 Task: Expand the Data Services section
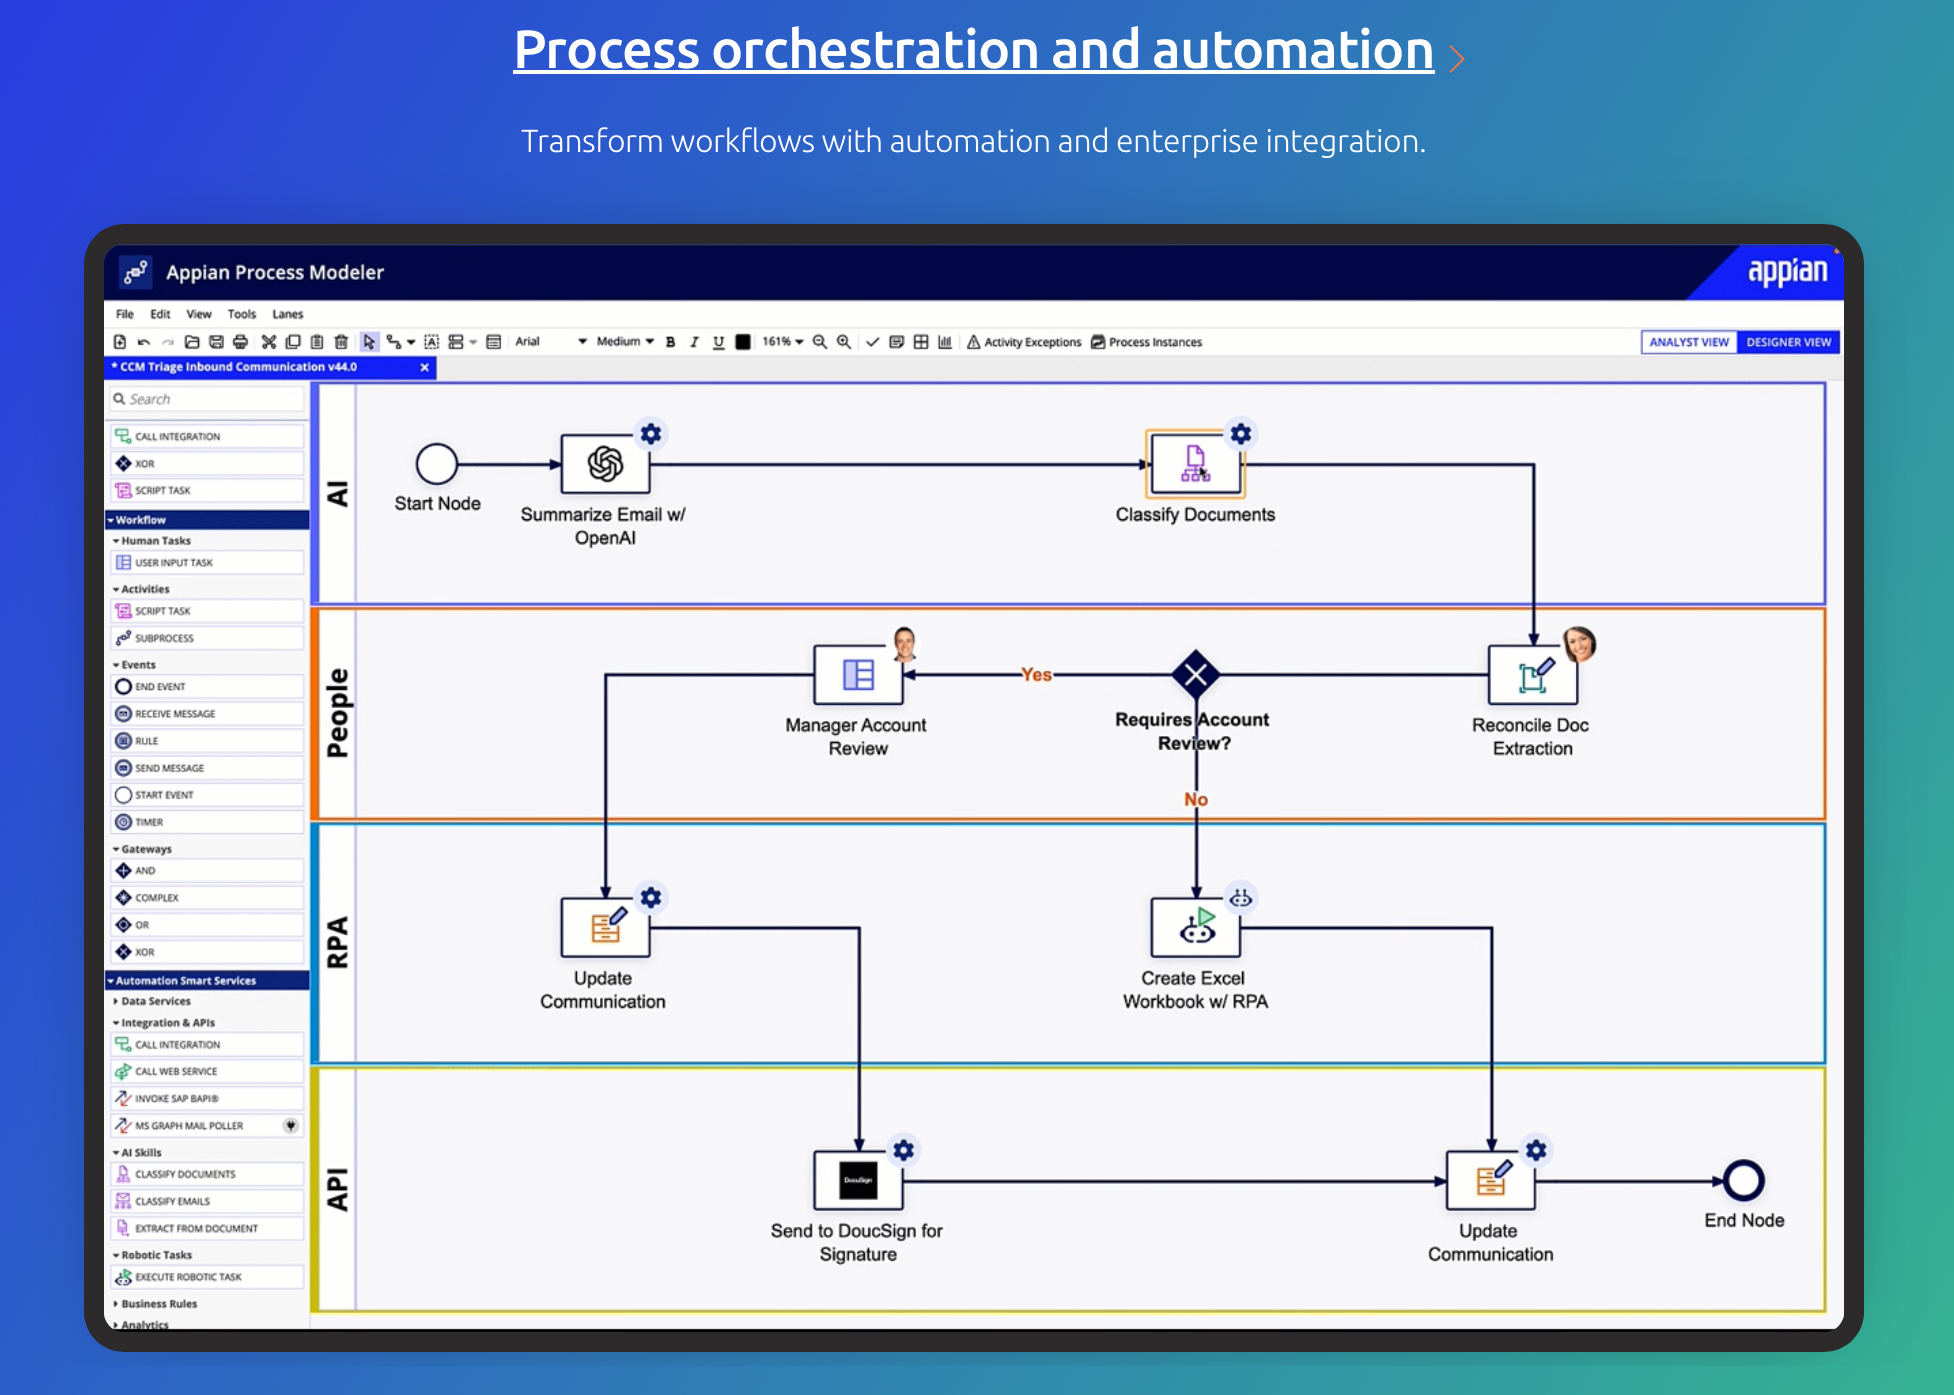tap(154, 1001)
